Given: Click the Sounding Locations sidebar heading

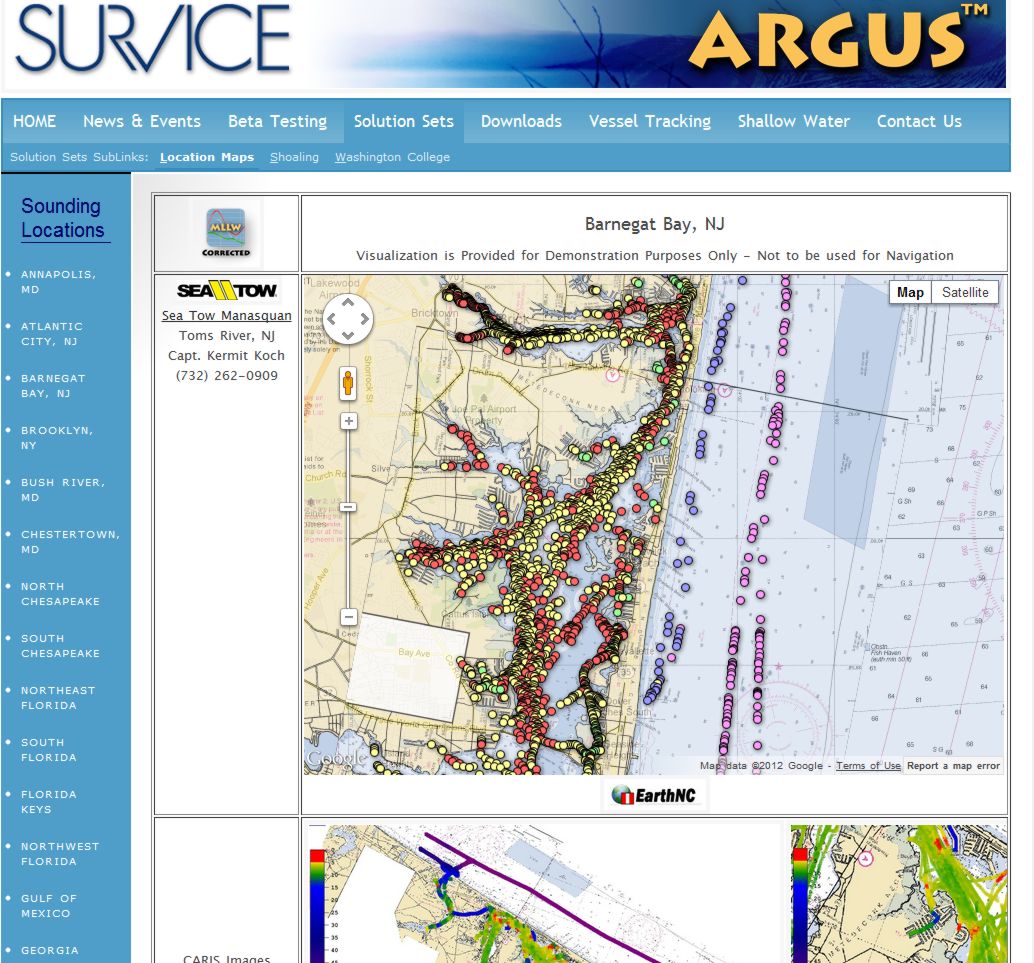Looking at the screenshot, I should [x=63, y=218].
